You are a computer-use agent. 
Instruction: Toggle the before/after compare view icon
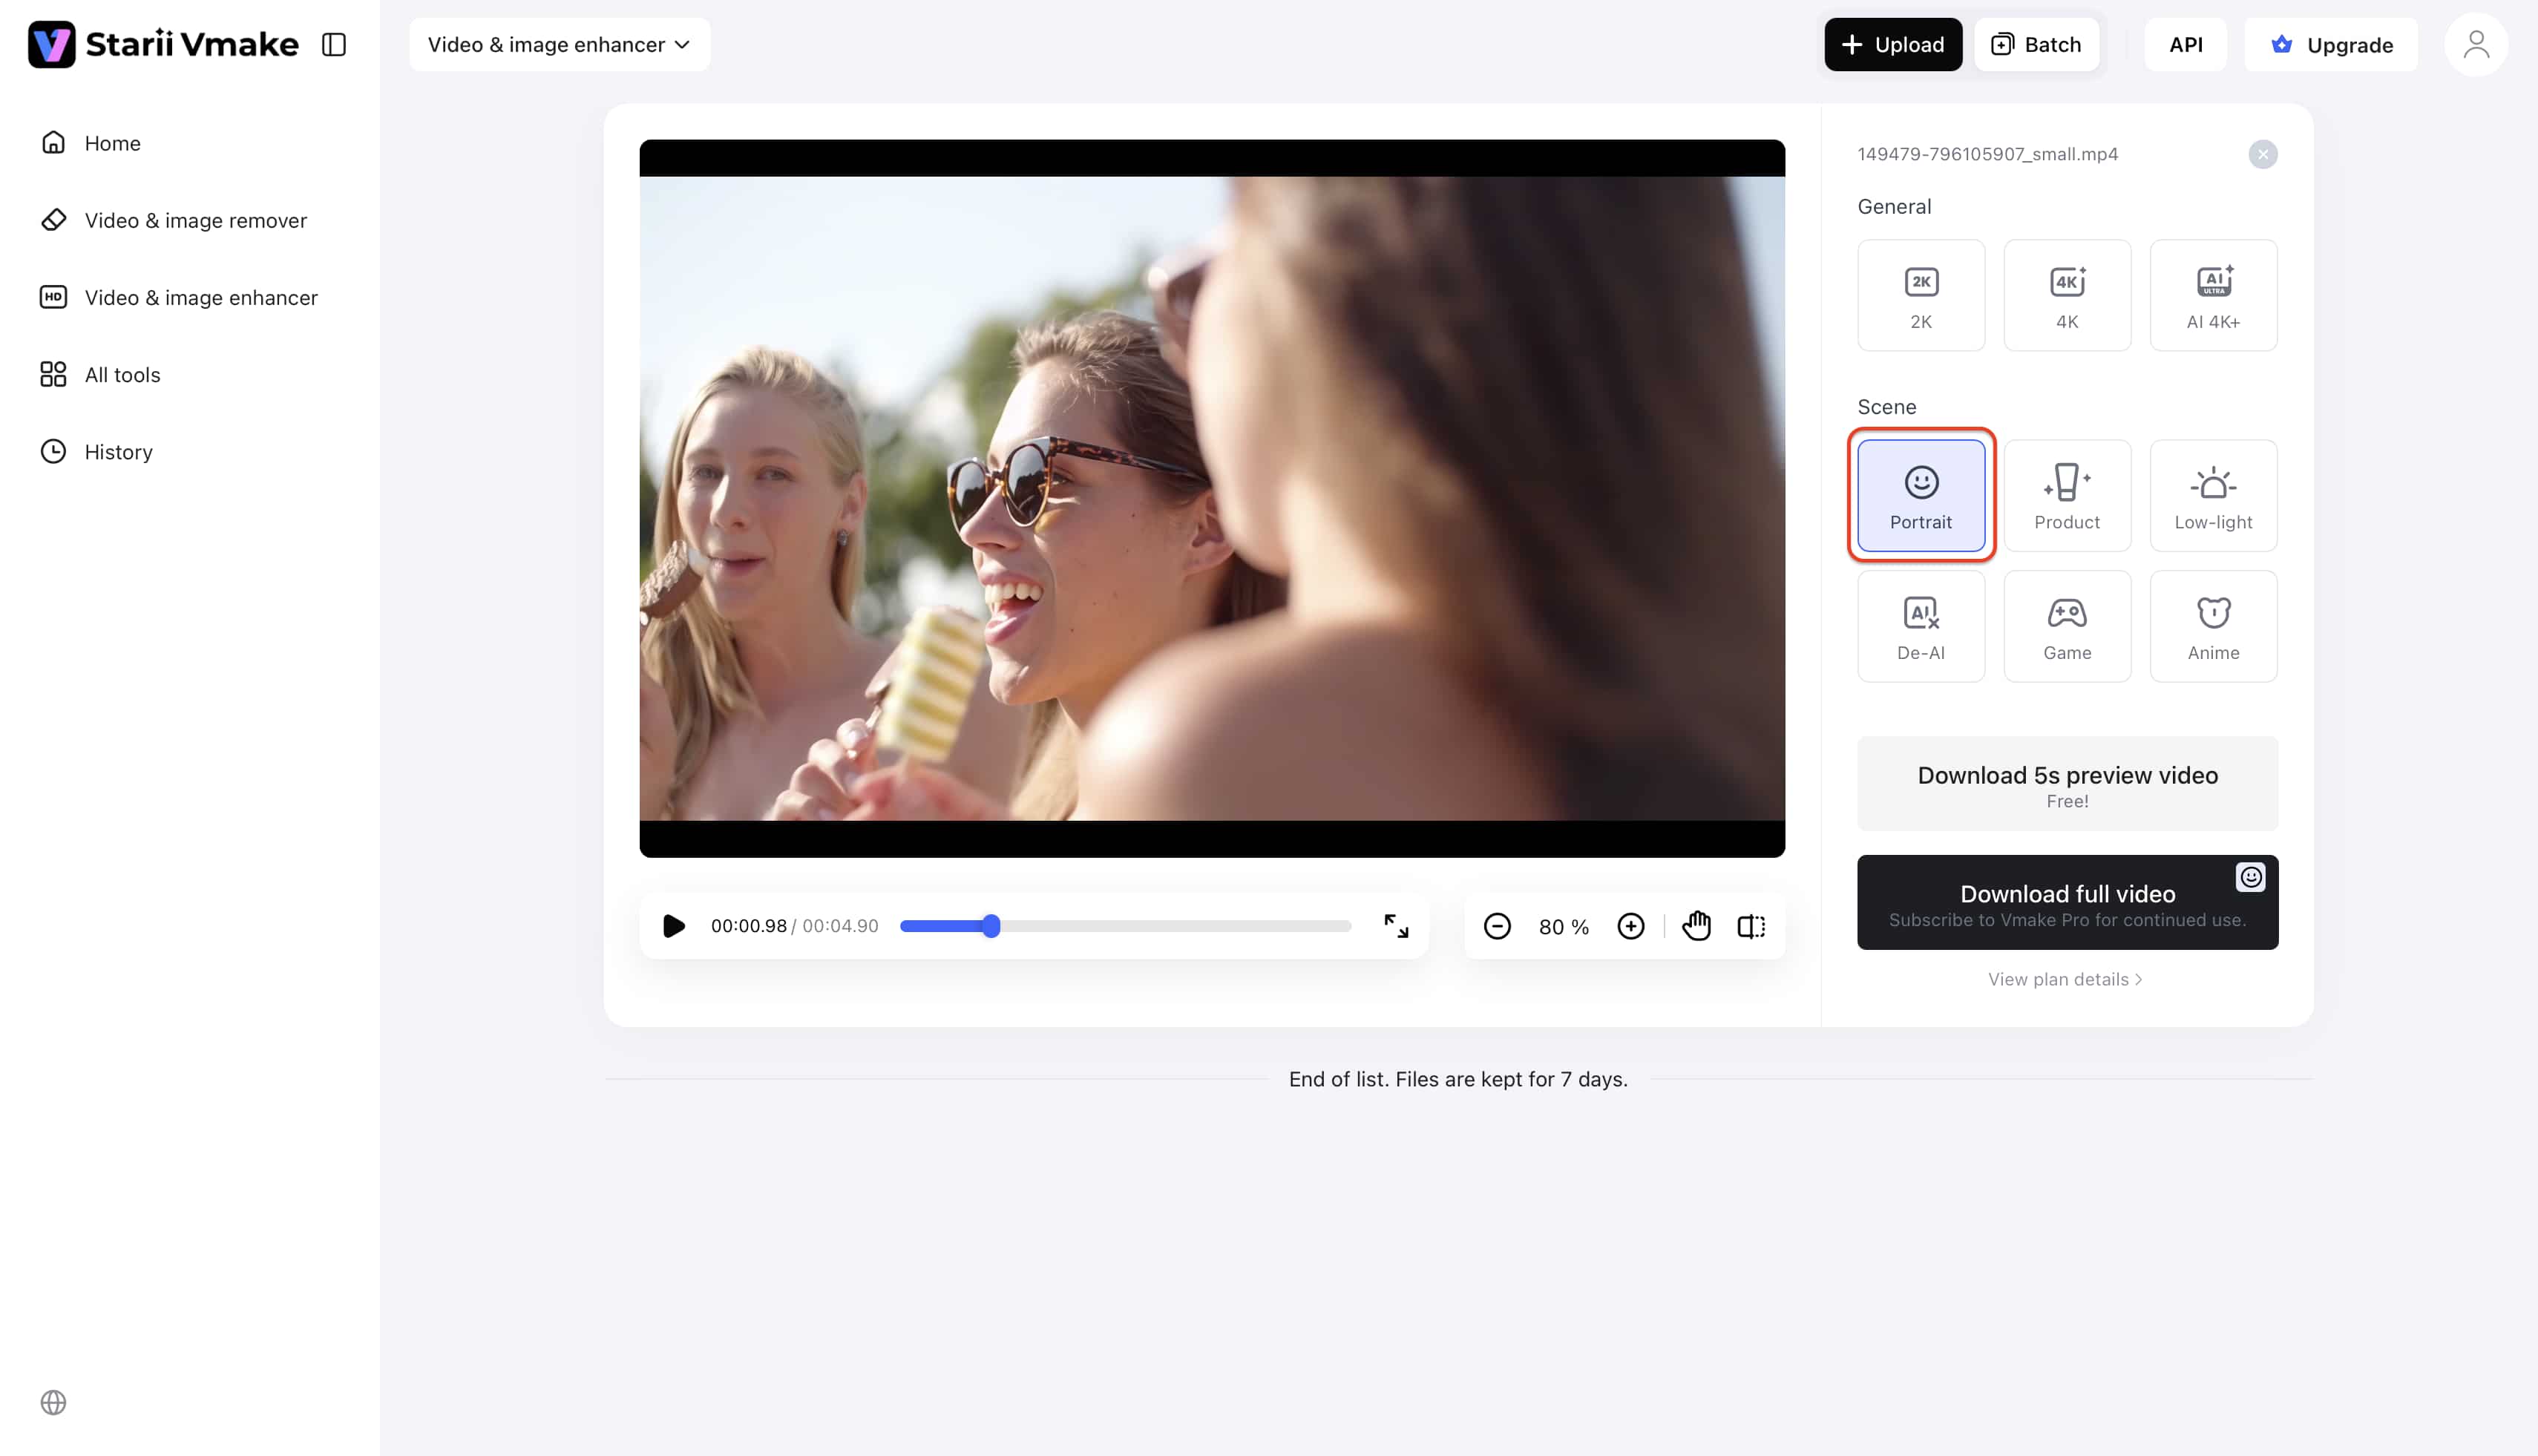1751,926
